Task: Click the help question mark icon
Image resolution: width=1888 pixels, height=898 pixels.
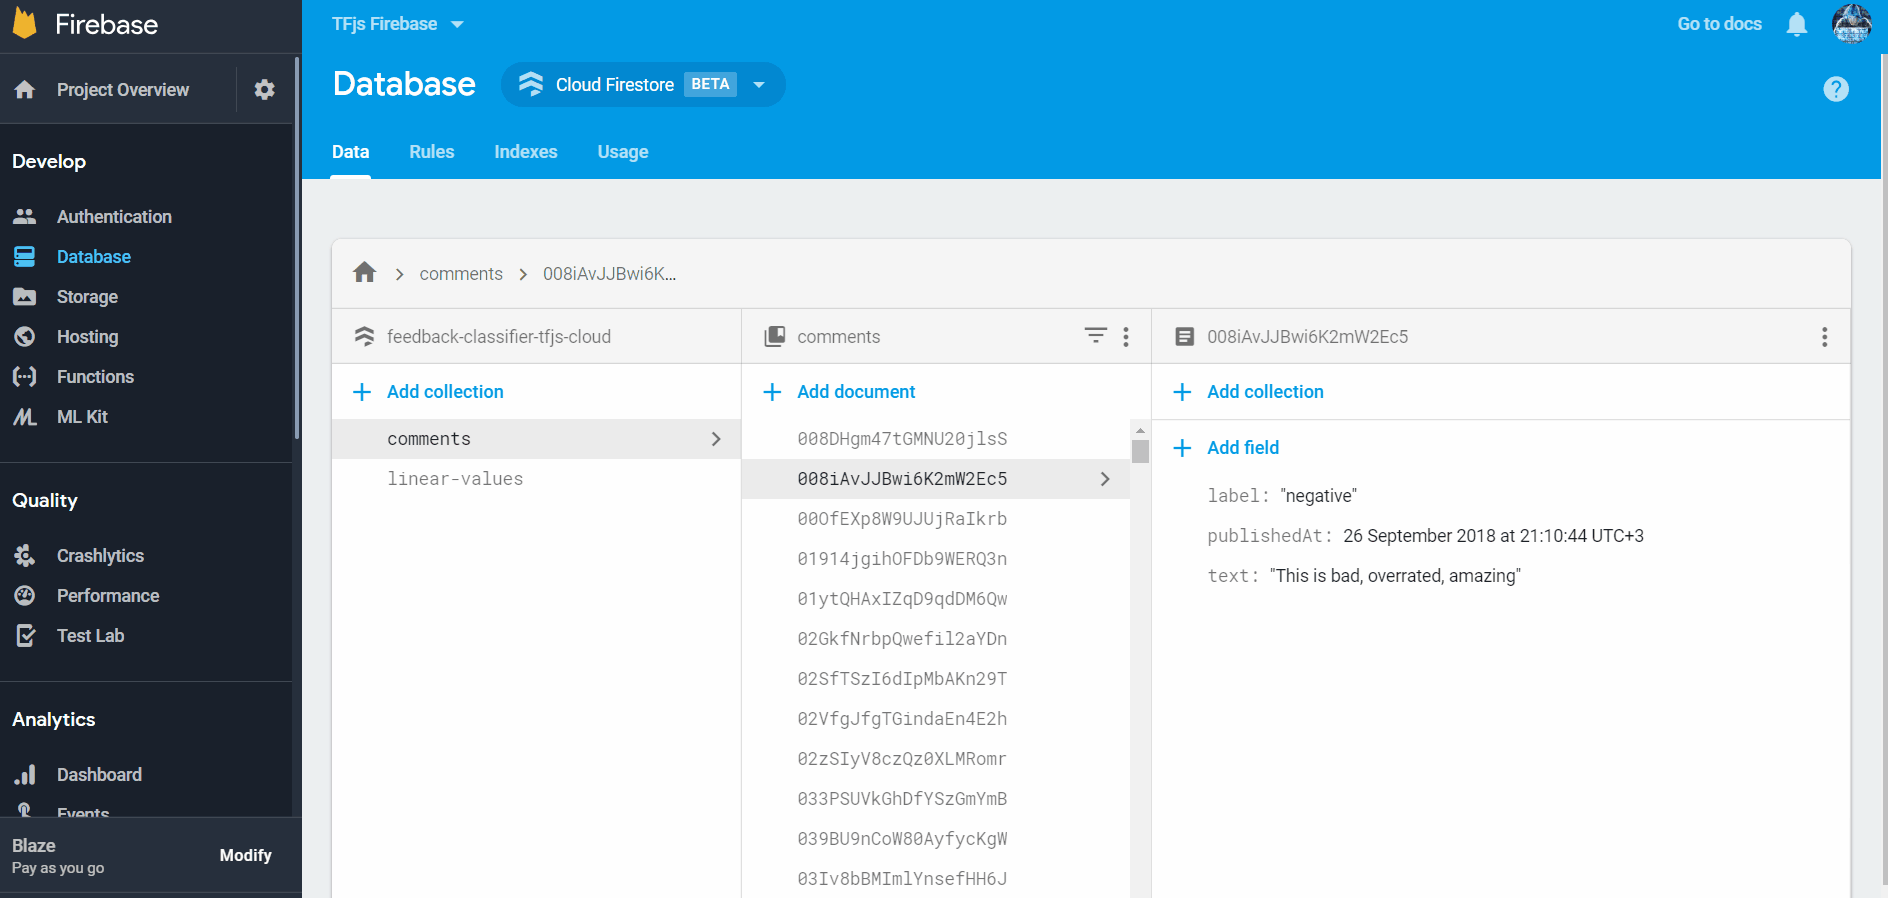Action: coord(1836,89)
